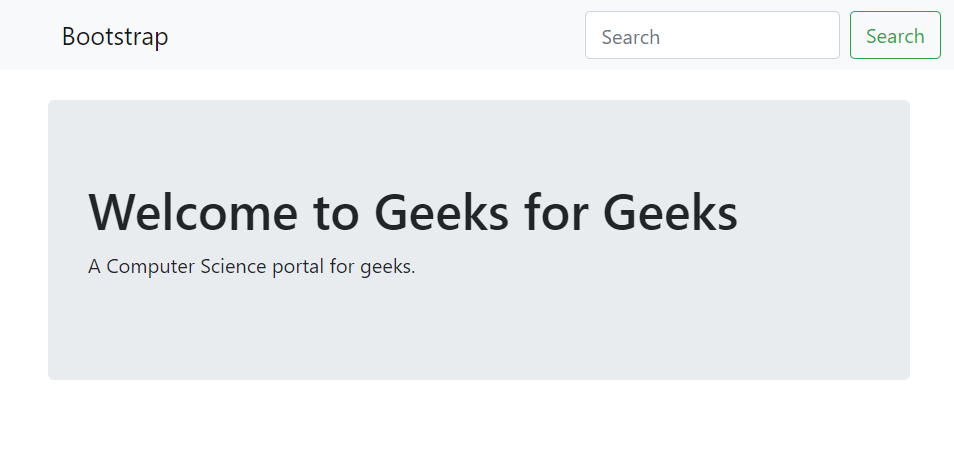Click the last "Geeks" in the heading
Viewport: 954px width, 475px height.
click(x=670, y=212)
